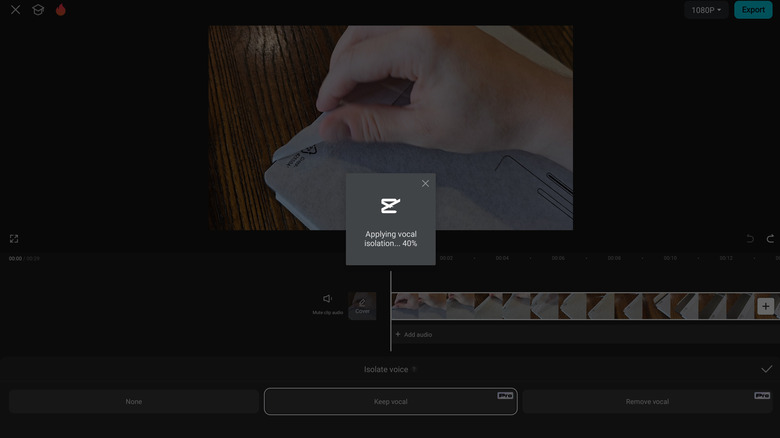
Task: Click the 00:04 mark on timeline ruler
Action: click(x=502, y=258)
